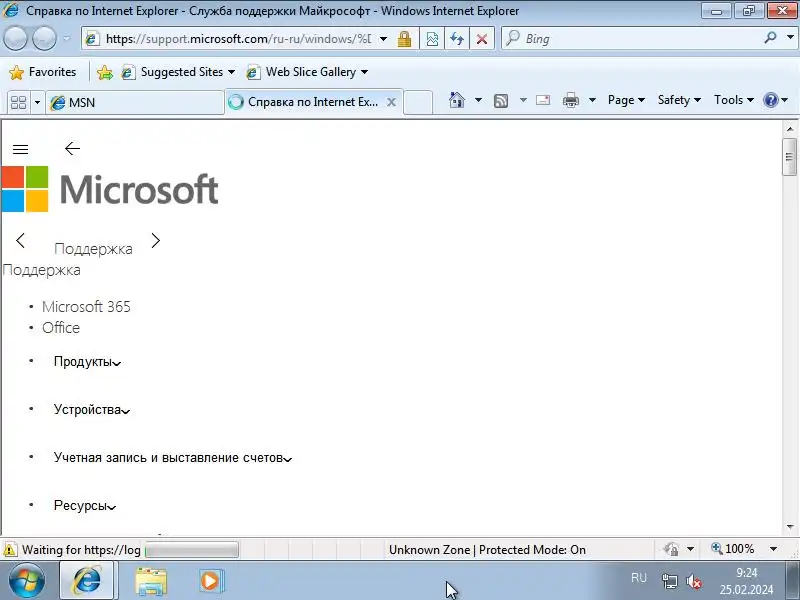The height and width of the screenshot is (600, 800).
Task: Open a new blank tab
Action: click(418, 103)
